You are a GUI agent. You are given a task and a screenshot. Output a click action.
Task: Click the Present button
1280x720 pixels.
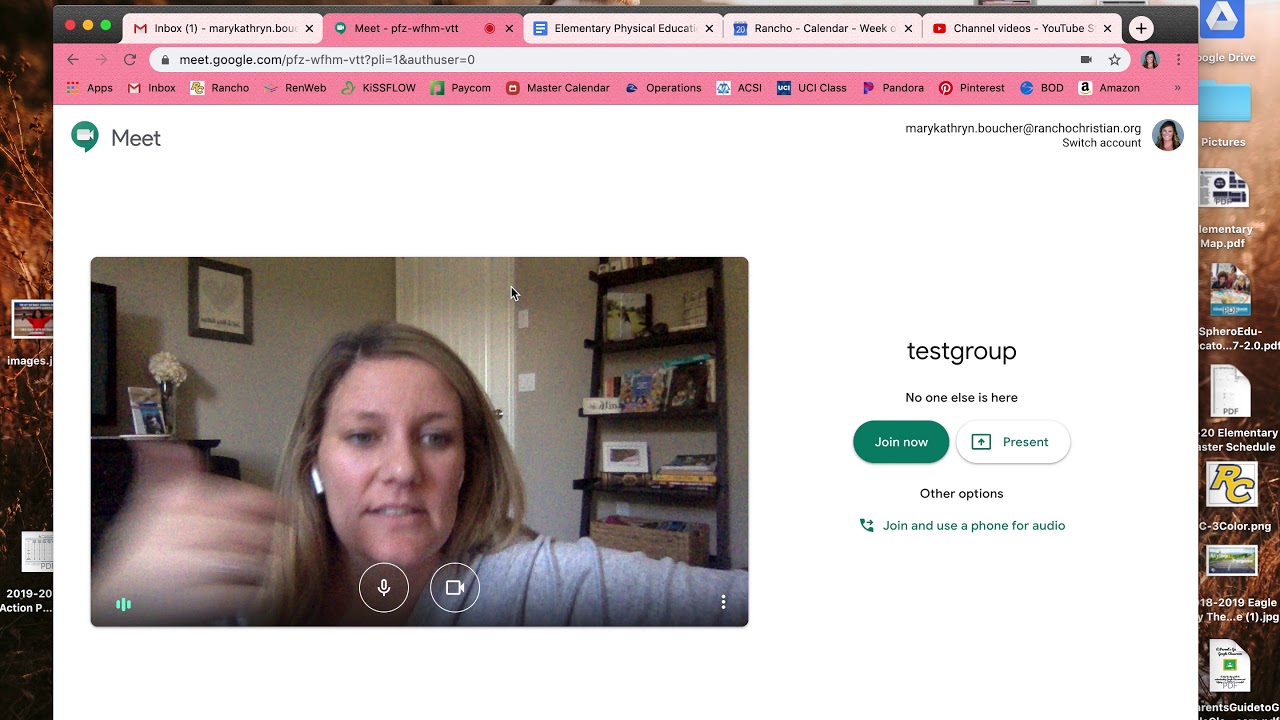click(1013, 442)
